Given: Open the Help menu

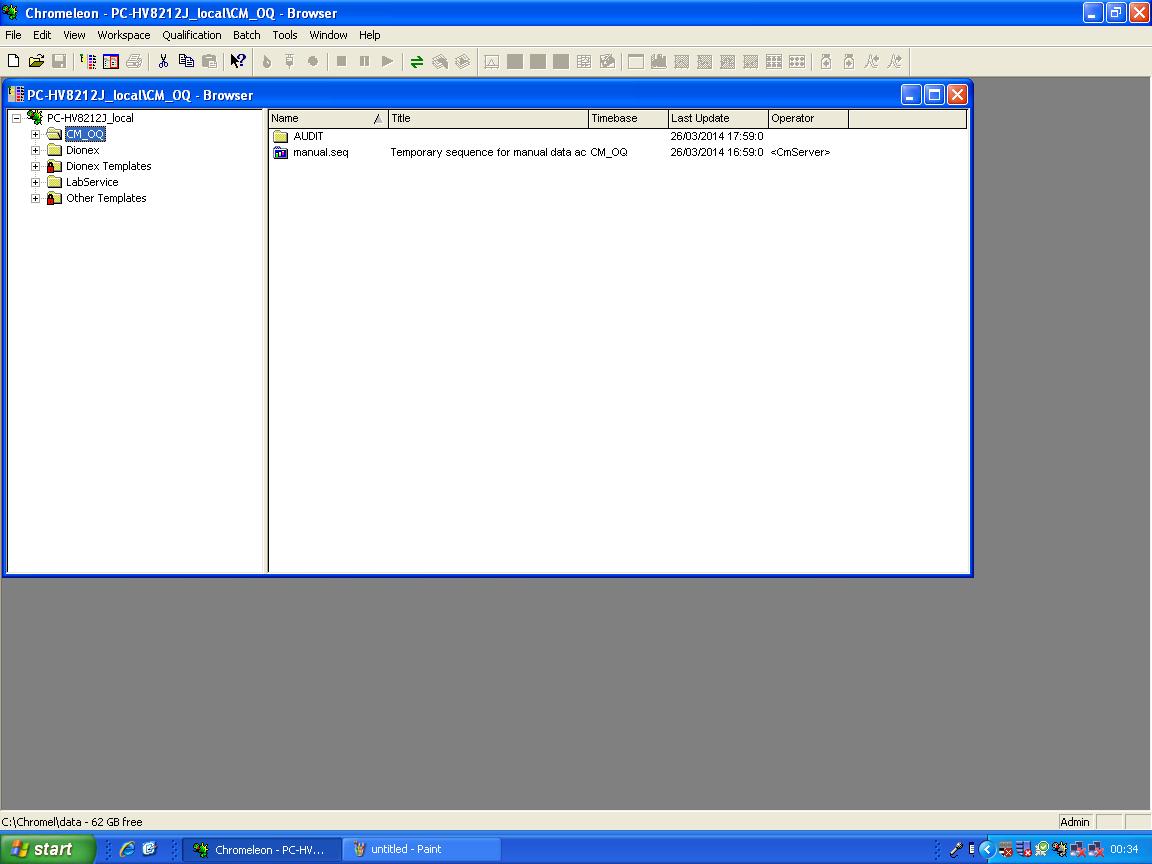Looking at the screenshot, I should pos(370,35).
